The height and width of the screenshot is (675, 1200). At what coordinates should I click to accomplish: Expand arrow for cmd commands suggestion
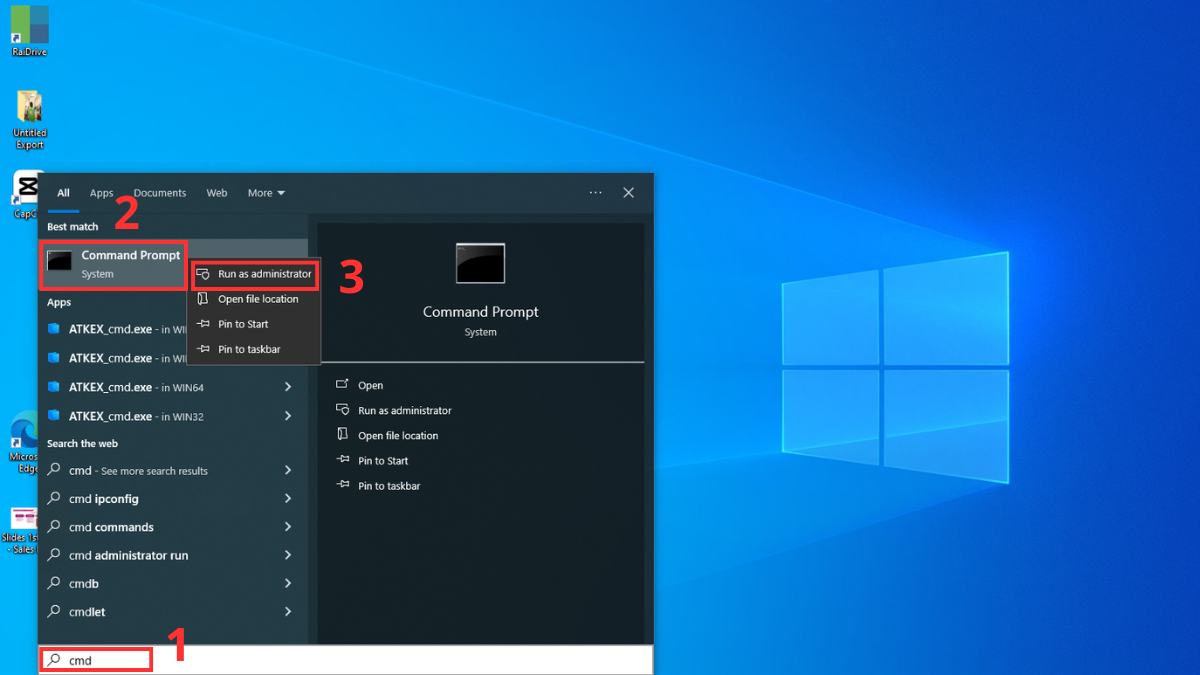click(288, 527)
